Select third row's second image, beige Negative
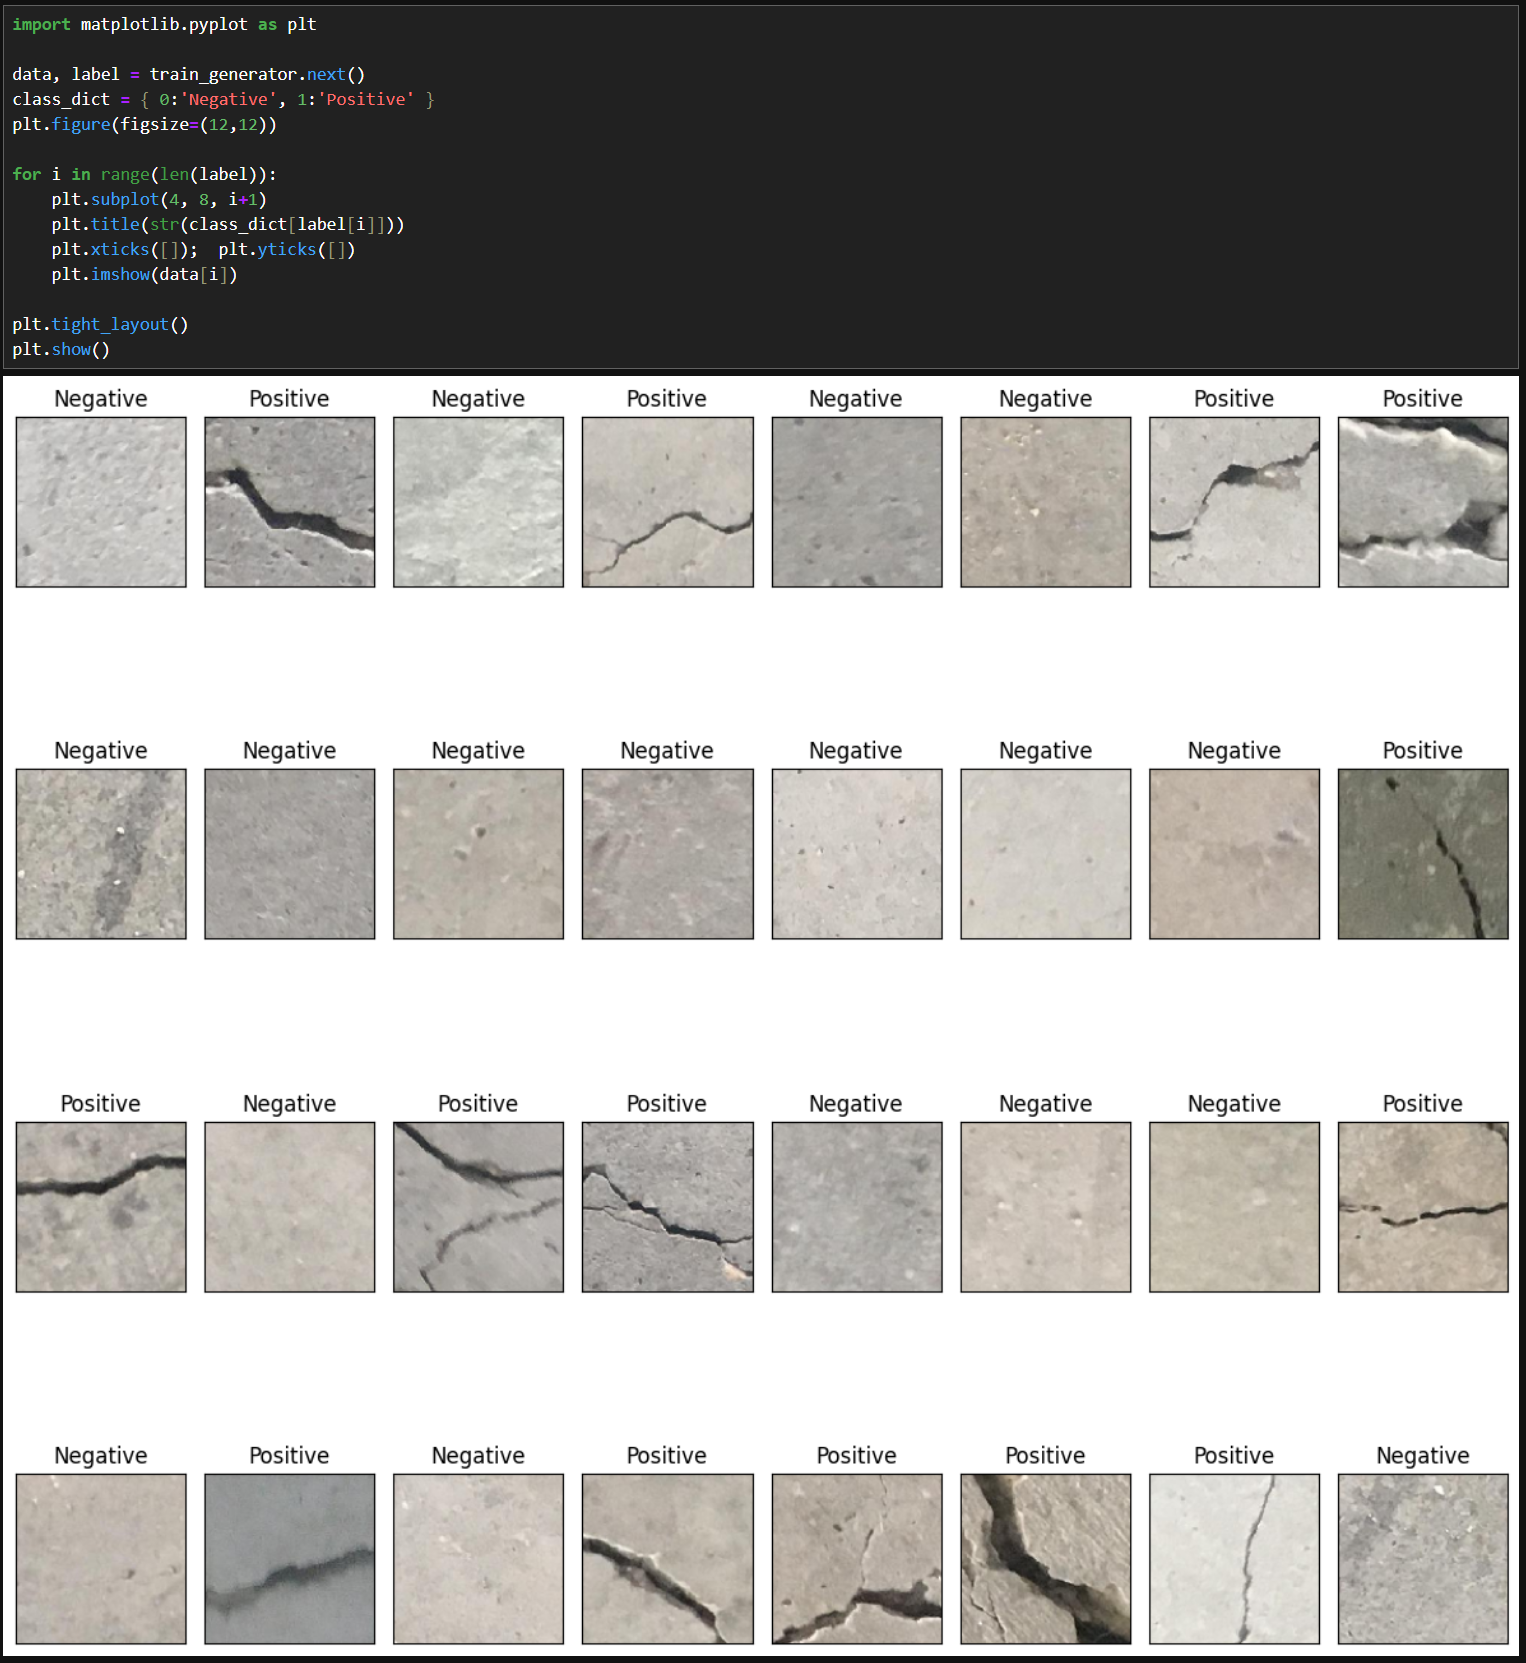This screenshot has height=1663, width=1526. pyautogui.click(x=290, y=1207)
